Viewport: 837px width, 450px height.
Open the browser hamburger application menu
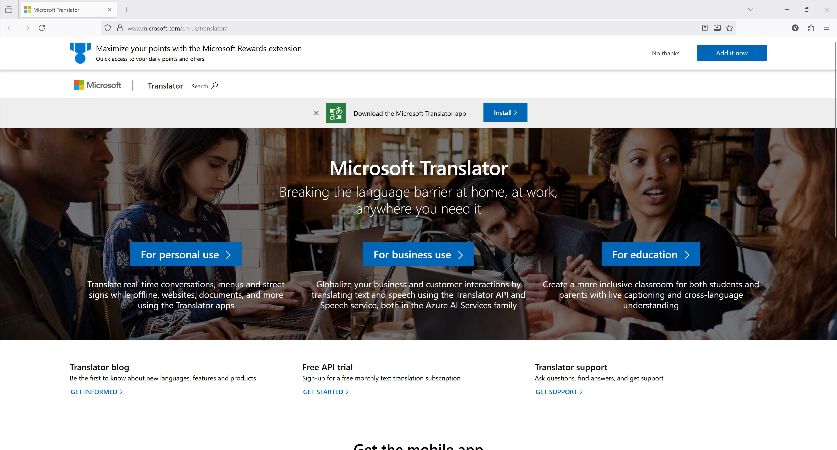[826, 28]
